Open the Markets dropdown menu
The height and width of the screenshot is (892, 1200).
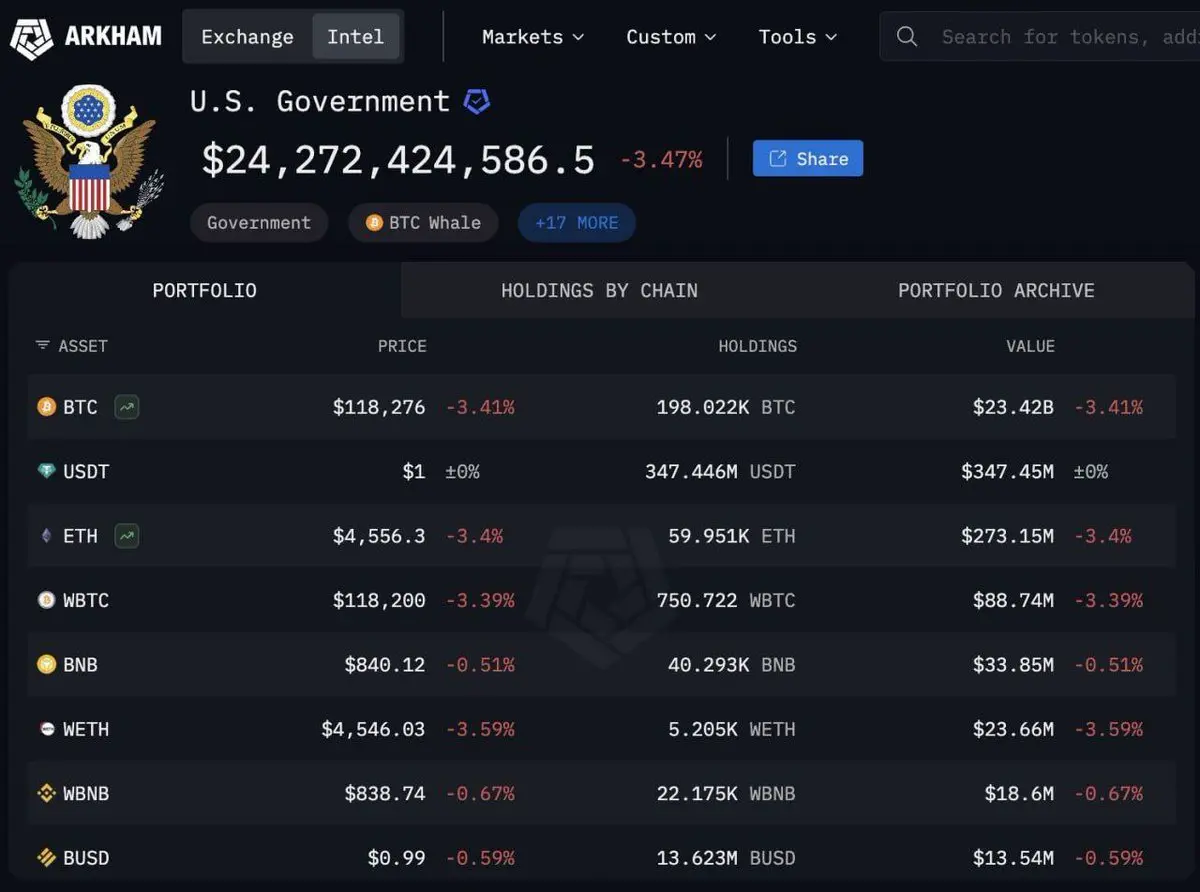coord(533,37)
